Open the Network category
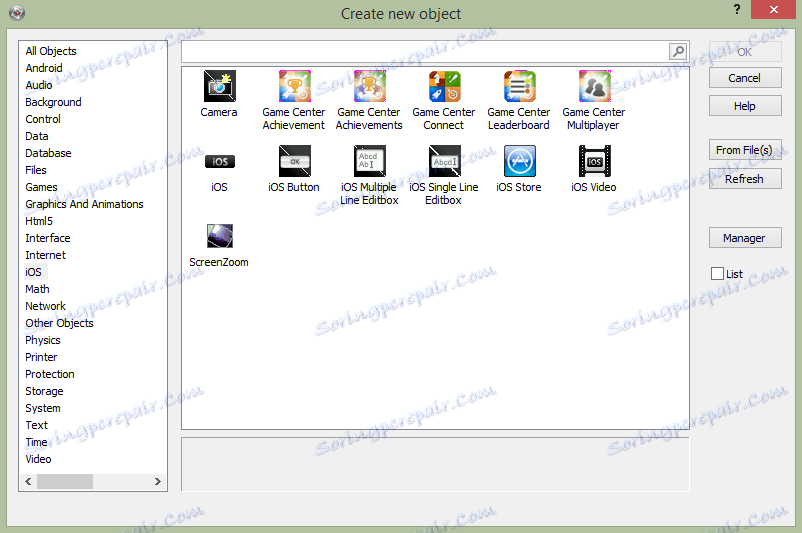The width and height of the screenshot is (802, 533). pos(46,306)
